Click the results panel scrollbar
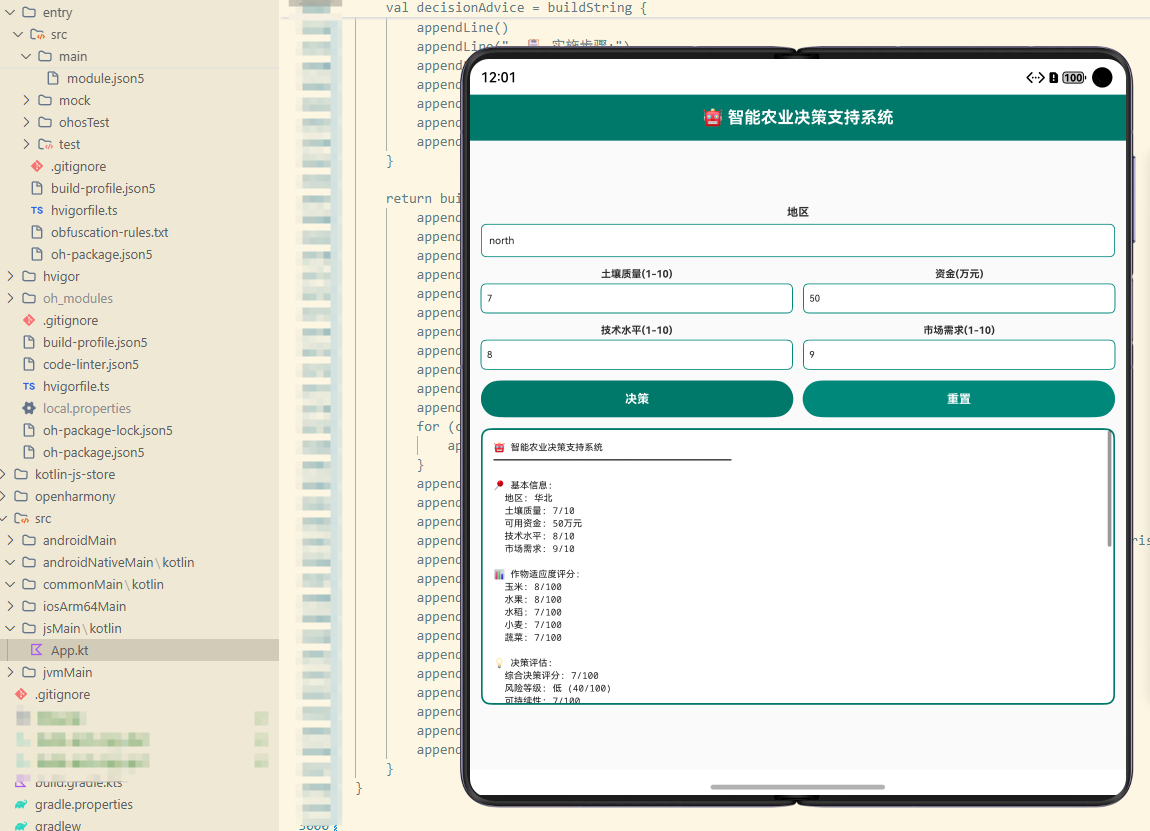This screenshot has width=1150, height=831. (1109, 489)
